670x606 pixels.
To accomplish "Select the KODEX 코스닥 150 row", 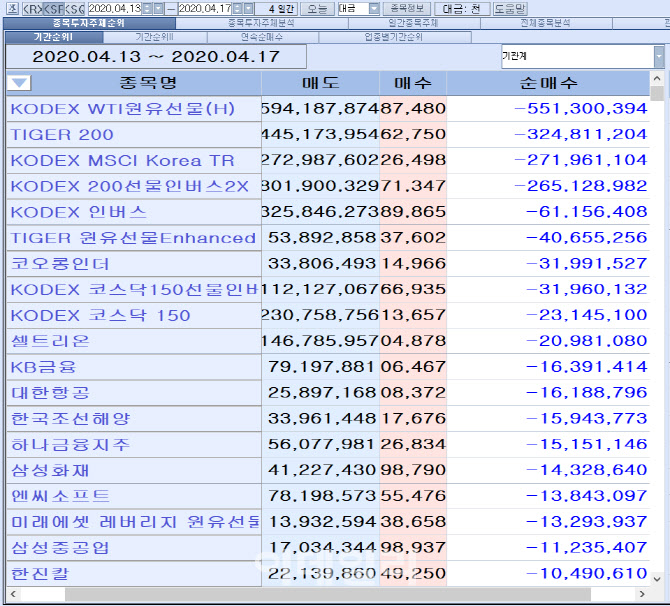I will (x=328, y=315).
